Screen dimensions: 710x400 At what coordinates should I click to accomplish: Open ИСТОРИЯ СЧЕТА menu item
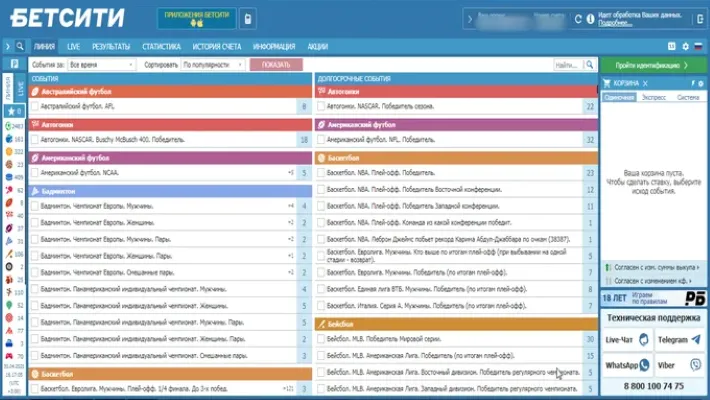point(217,46)
